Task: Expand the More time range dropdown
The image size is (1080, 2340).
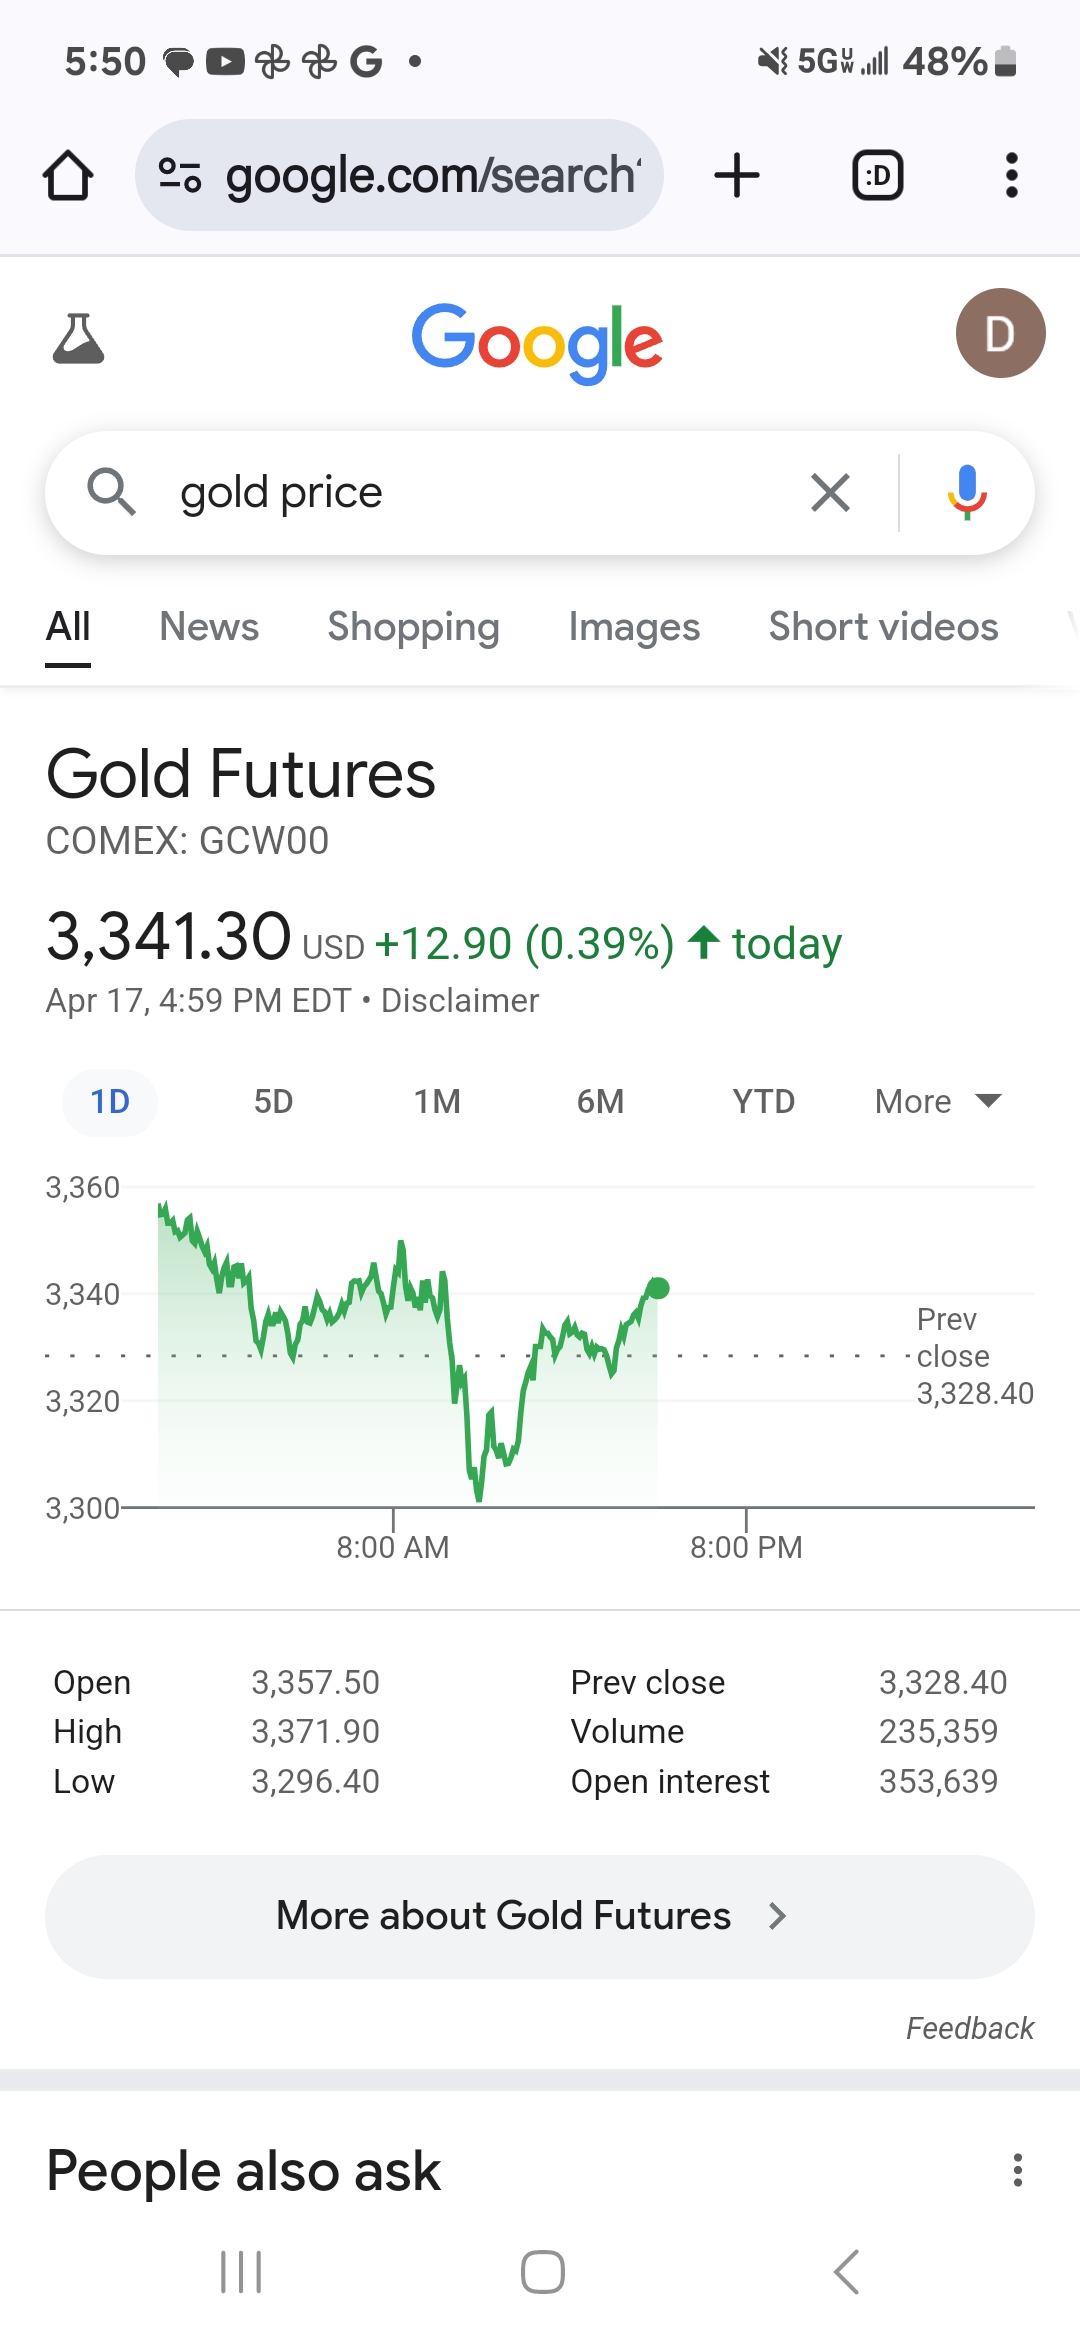Action: click(938, 1102)
